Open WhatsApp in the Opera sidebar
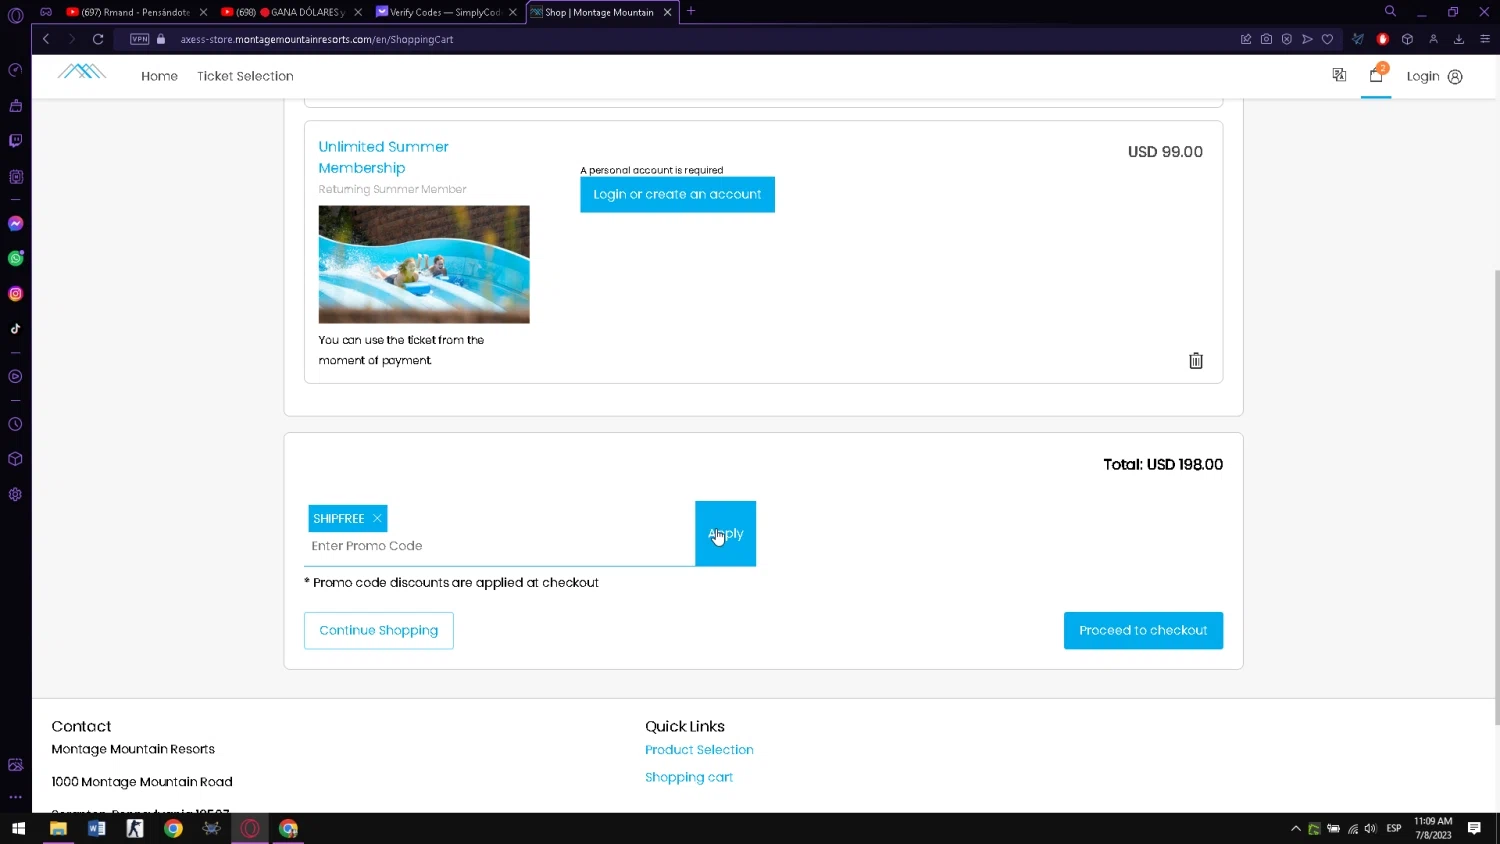This screenshot has height=844, width=1500. [x=15, y=259]
